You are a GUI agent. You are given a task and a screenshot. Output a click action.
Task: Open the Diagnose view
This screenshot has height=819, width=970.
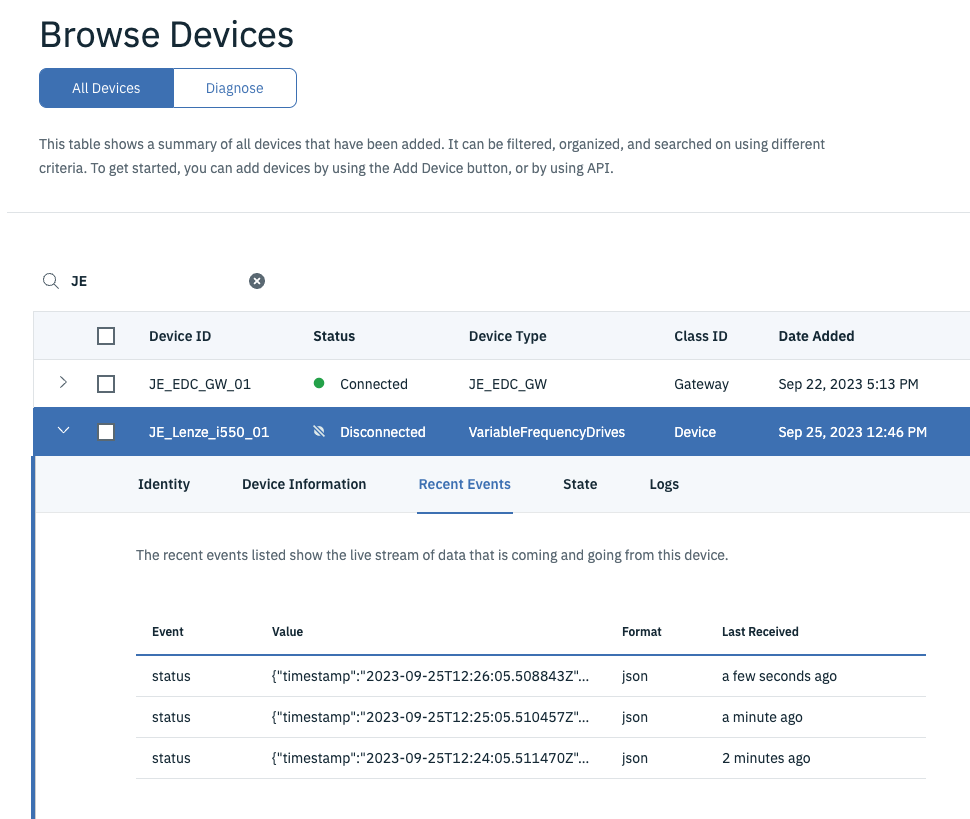(234, 88)
